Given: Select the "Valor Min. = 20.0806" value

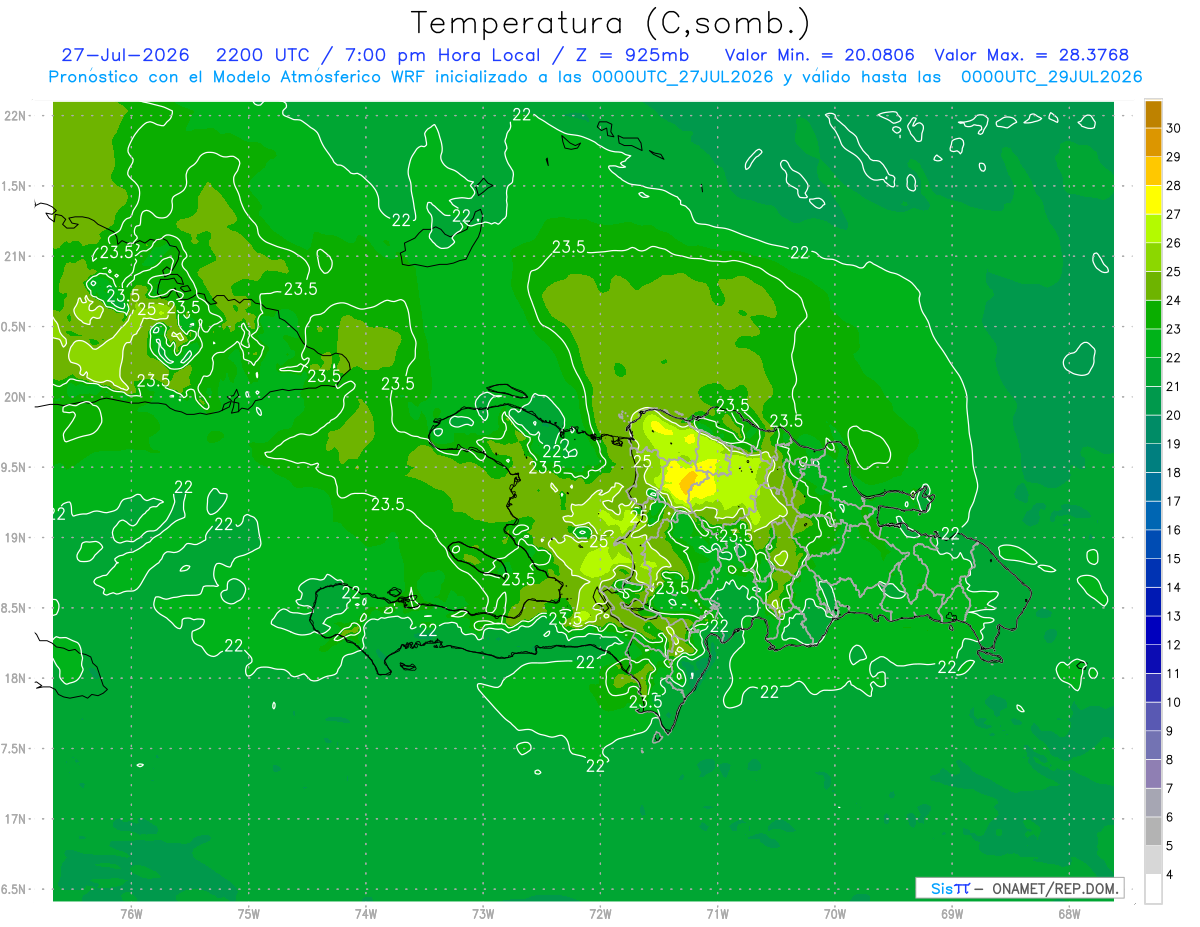Looking at the screenshot, I should click(819, 55).
